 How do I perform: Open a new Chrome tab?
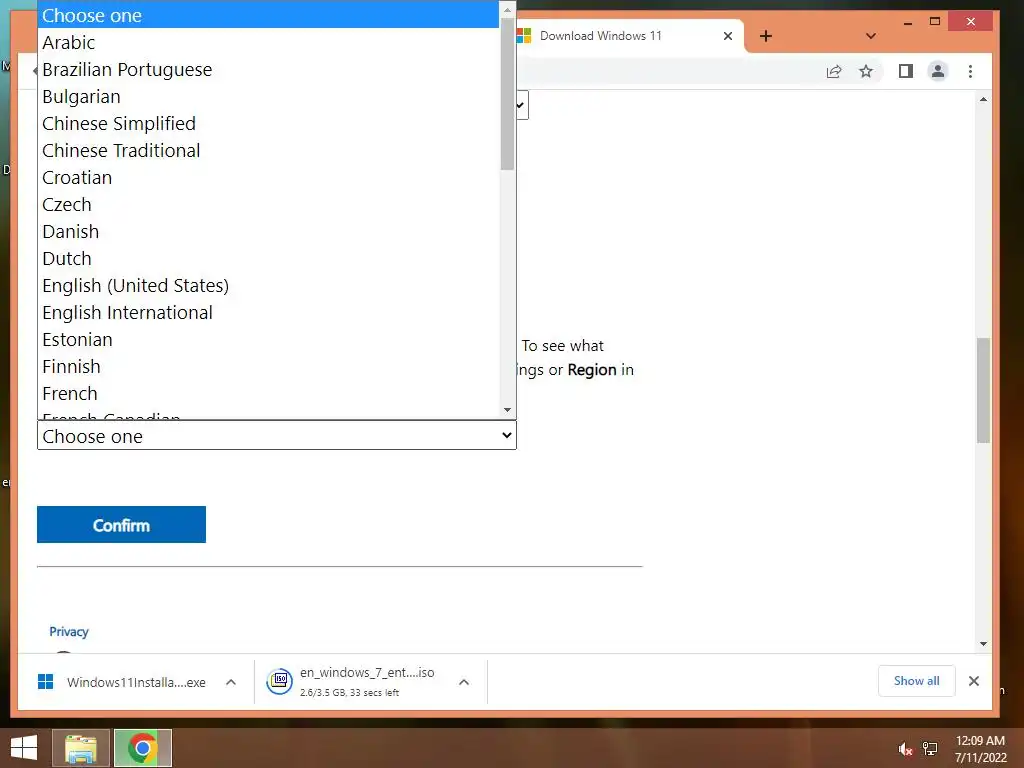(x=766, y=36)
